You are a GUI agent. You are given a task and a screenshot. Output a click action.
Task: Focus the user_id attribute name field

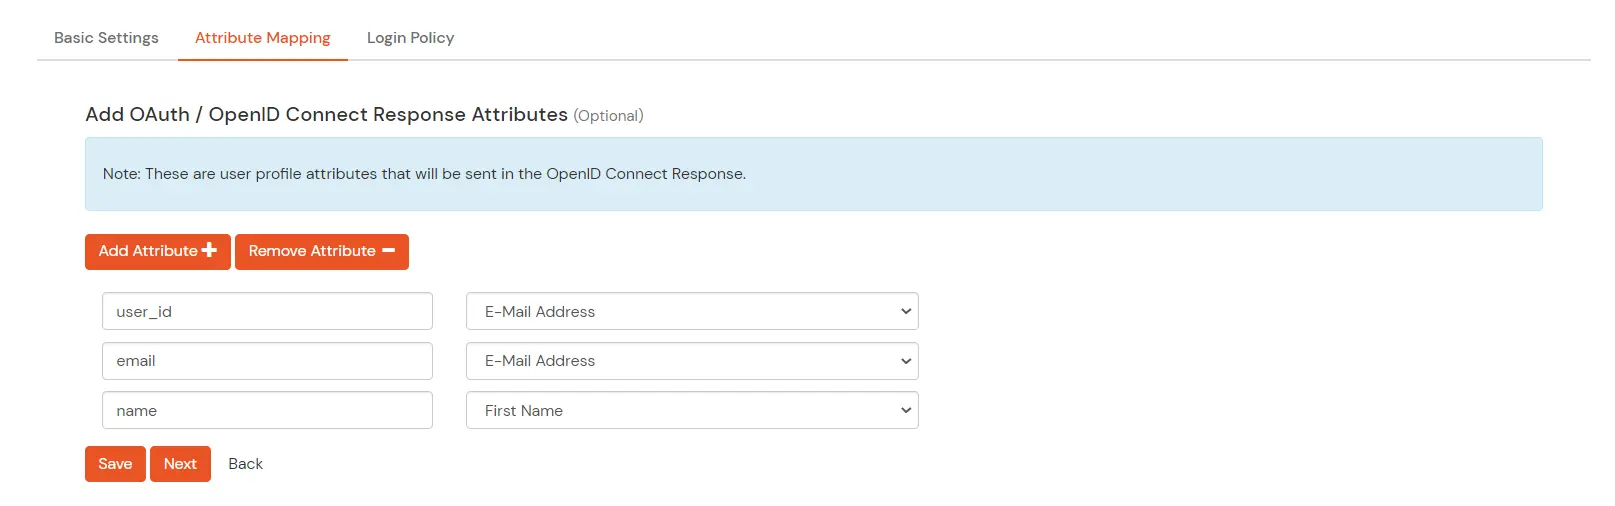click(267, 311)
